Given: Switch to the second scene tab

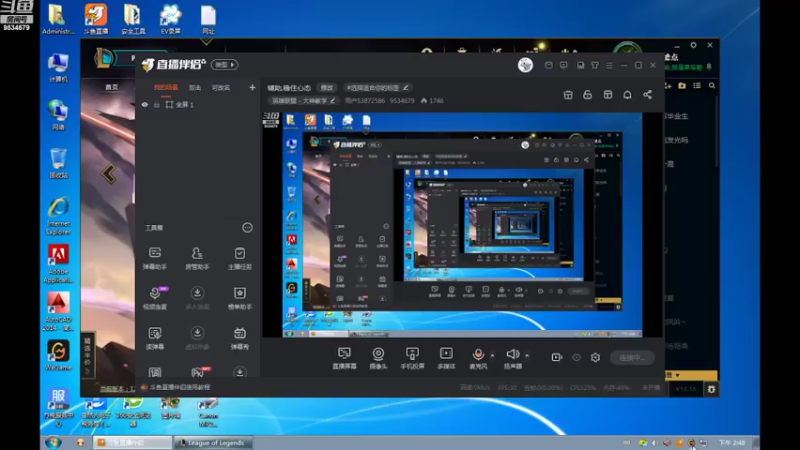Looking at the screenshot, I should [x=195, y=88].
